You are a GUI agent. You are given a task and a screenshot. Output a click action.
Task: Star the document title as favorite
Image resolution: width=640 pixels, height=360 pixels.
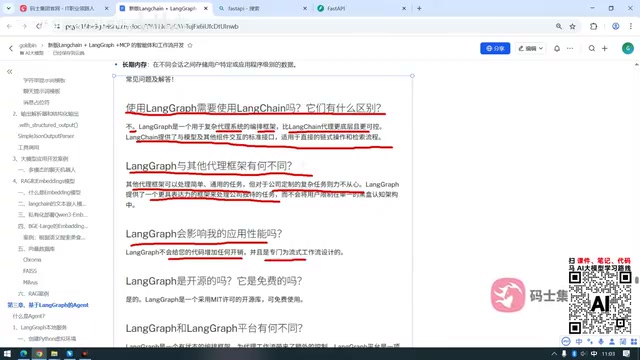[190, 45]
